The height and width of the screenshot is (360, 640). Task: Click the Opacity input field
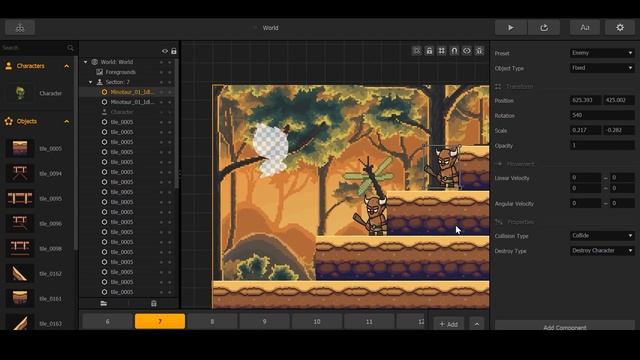pyautogui.click(x=602, y=145)
